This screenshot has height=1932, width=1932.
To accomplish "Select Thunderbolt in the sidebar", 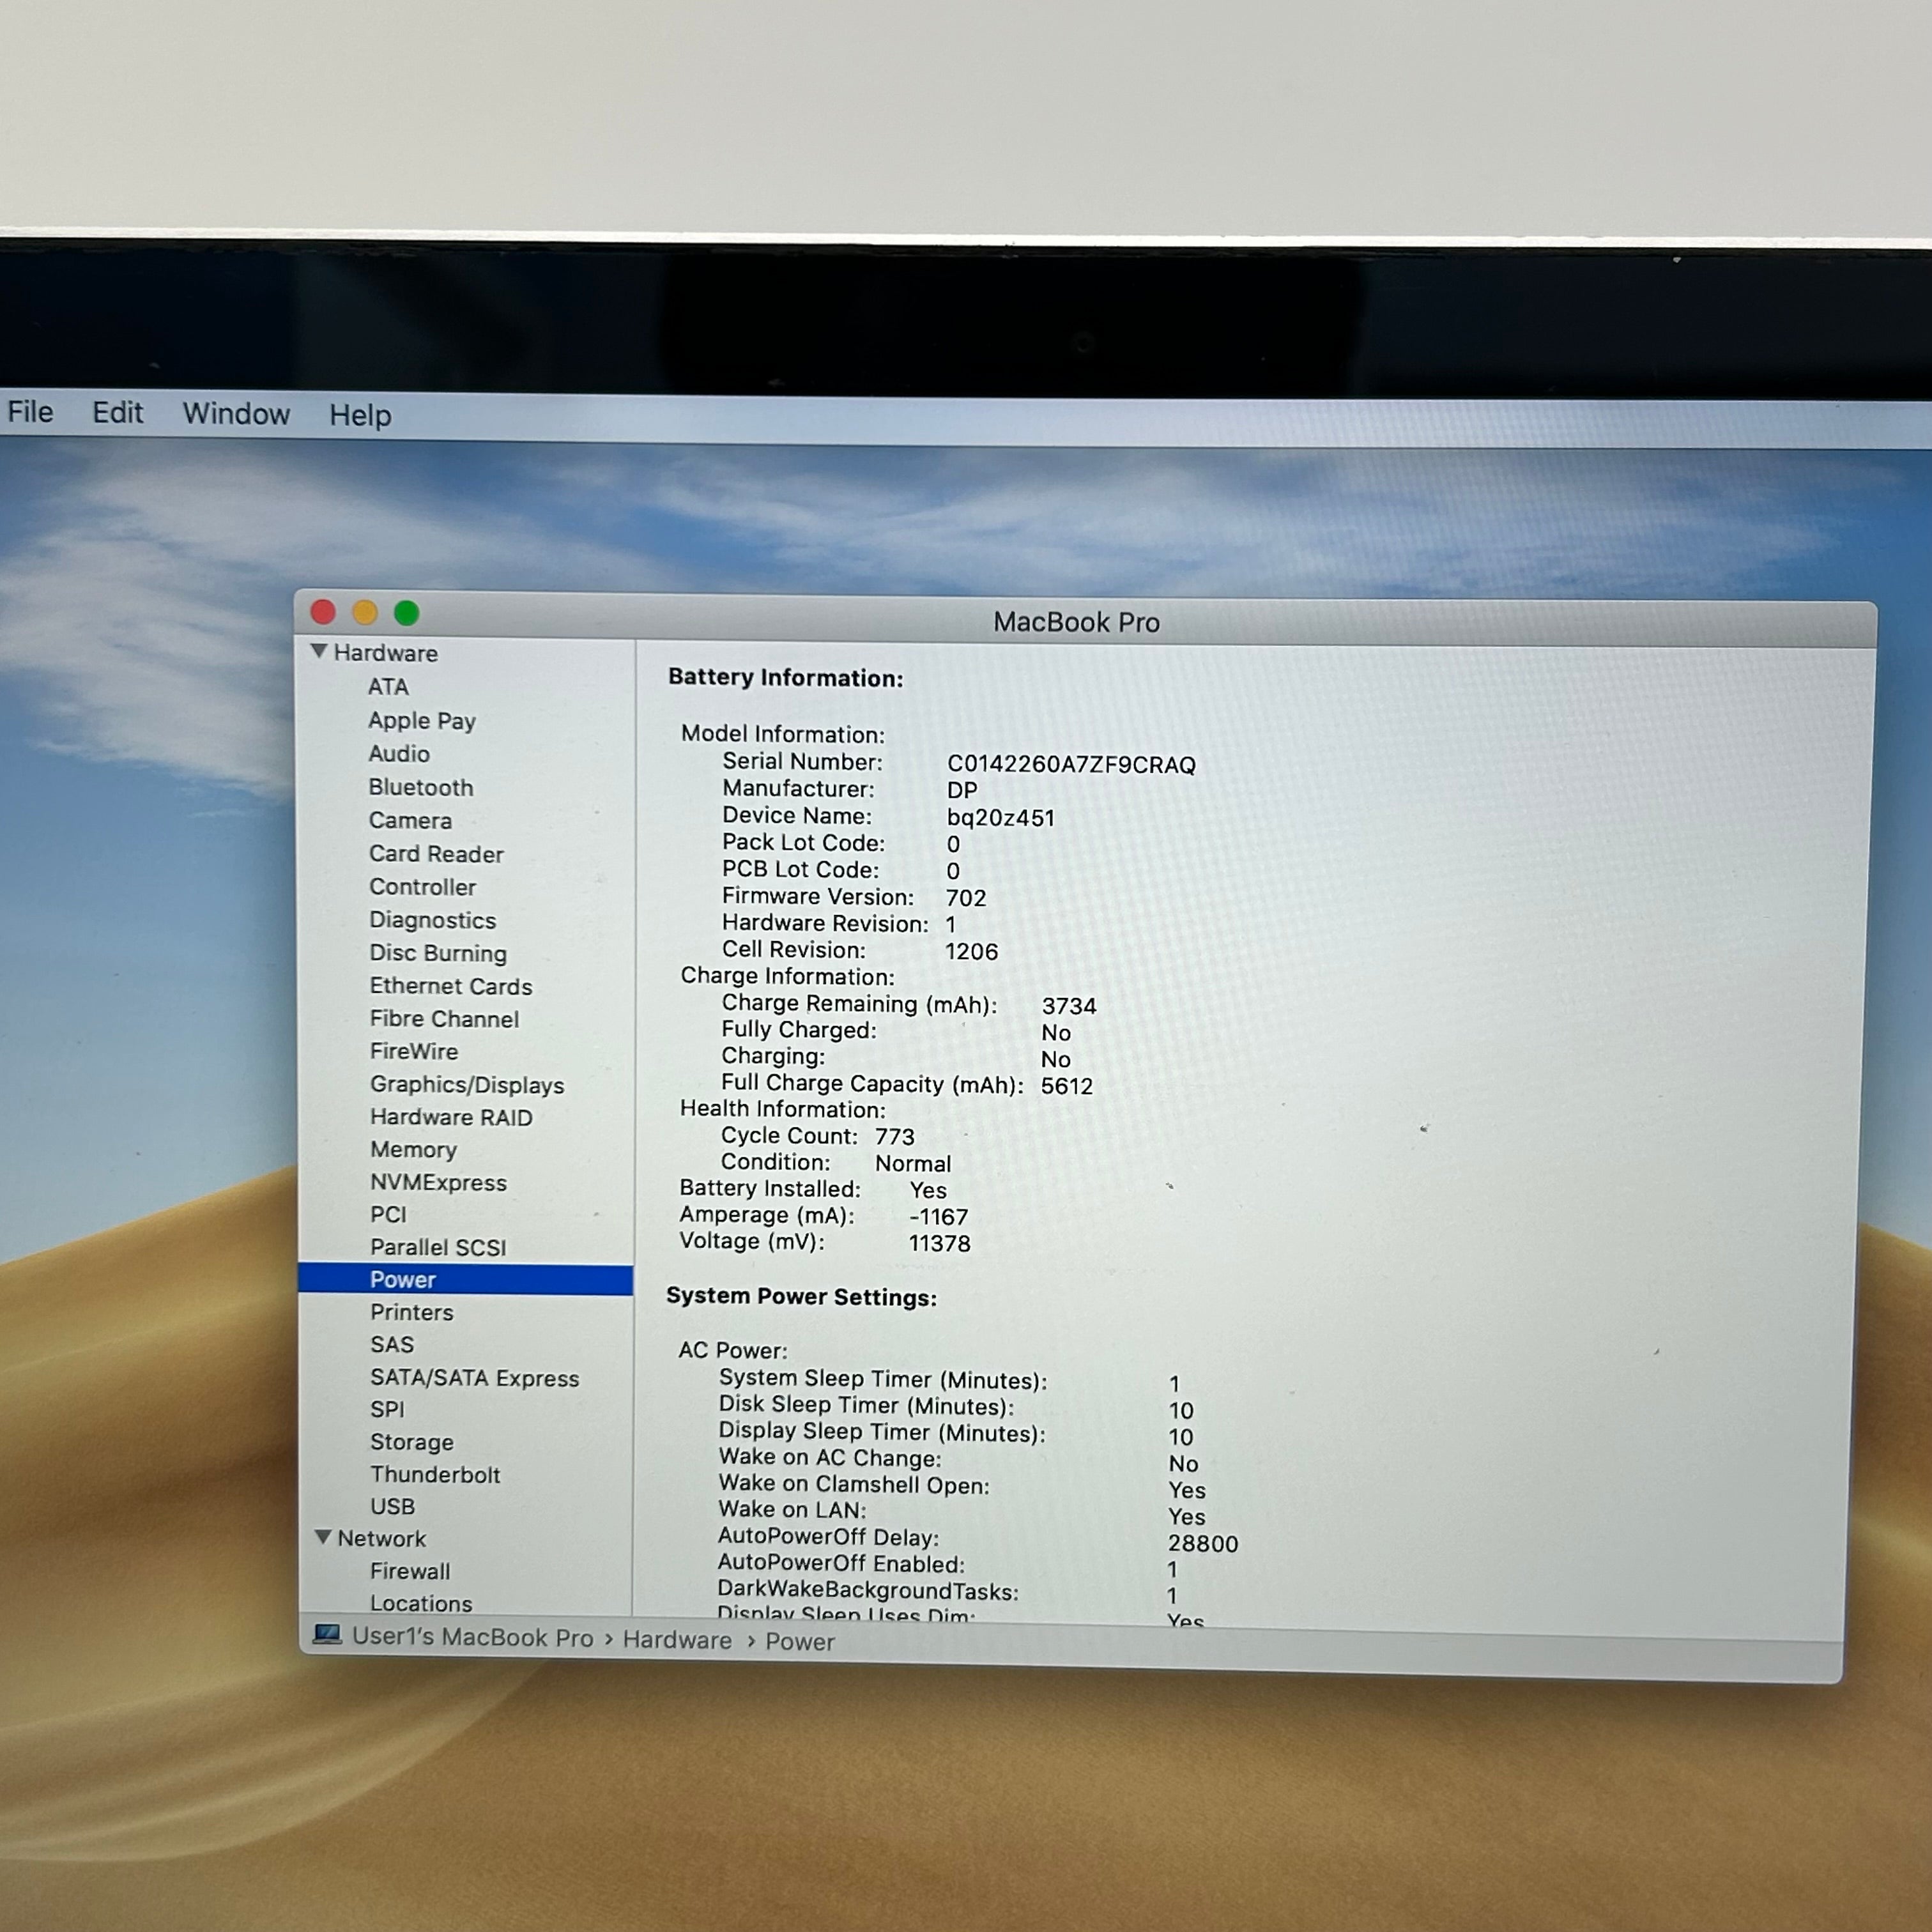I will pyautogui.click(x=435, y=1475).
